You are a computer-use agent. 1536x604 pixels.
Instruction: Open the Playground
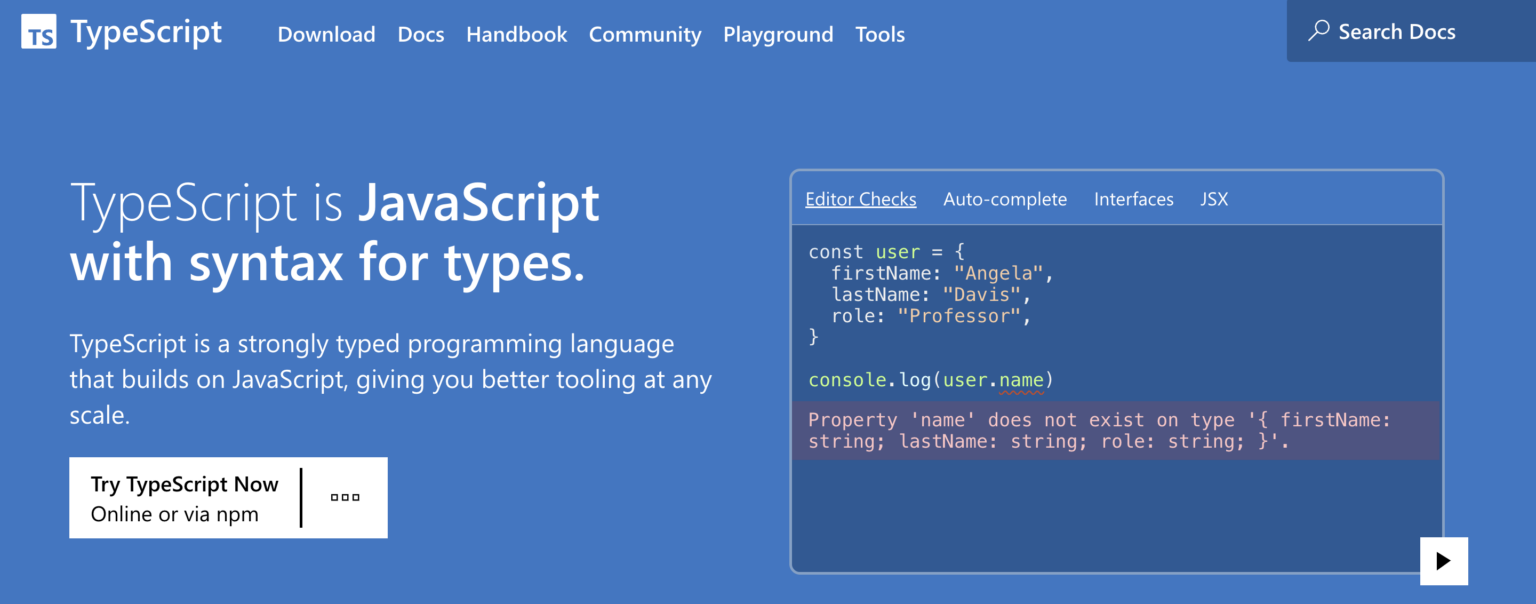coord(778,34)
